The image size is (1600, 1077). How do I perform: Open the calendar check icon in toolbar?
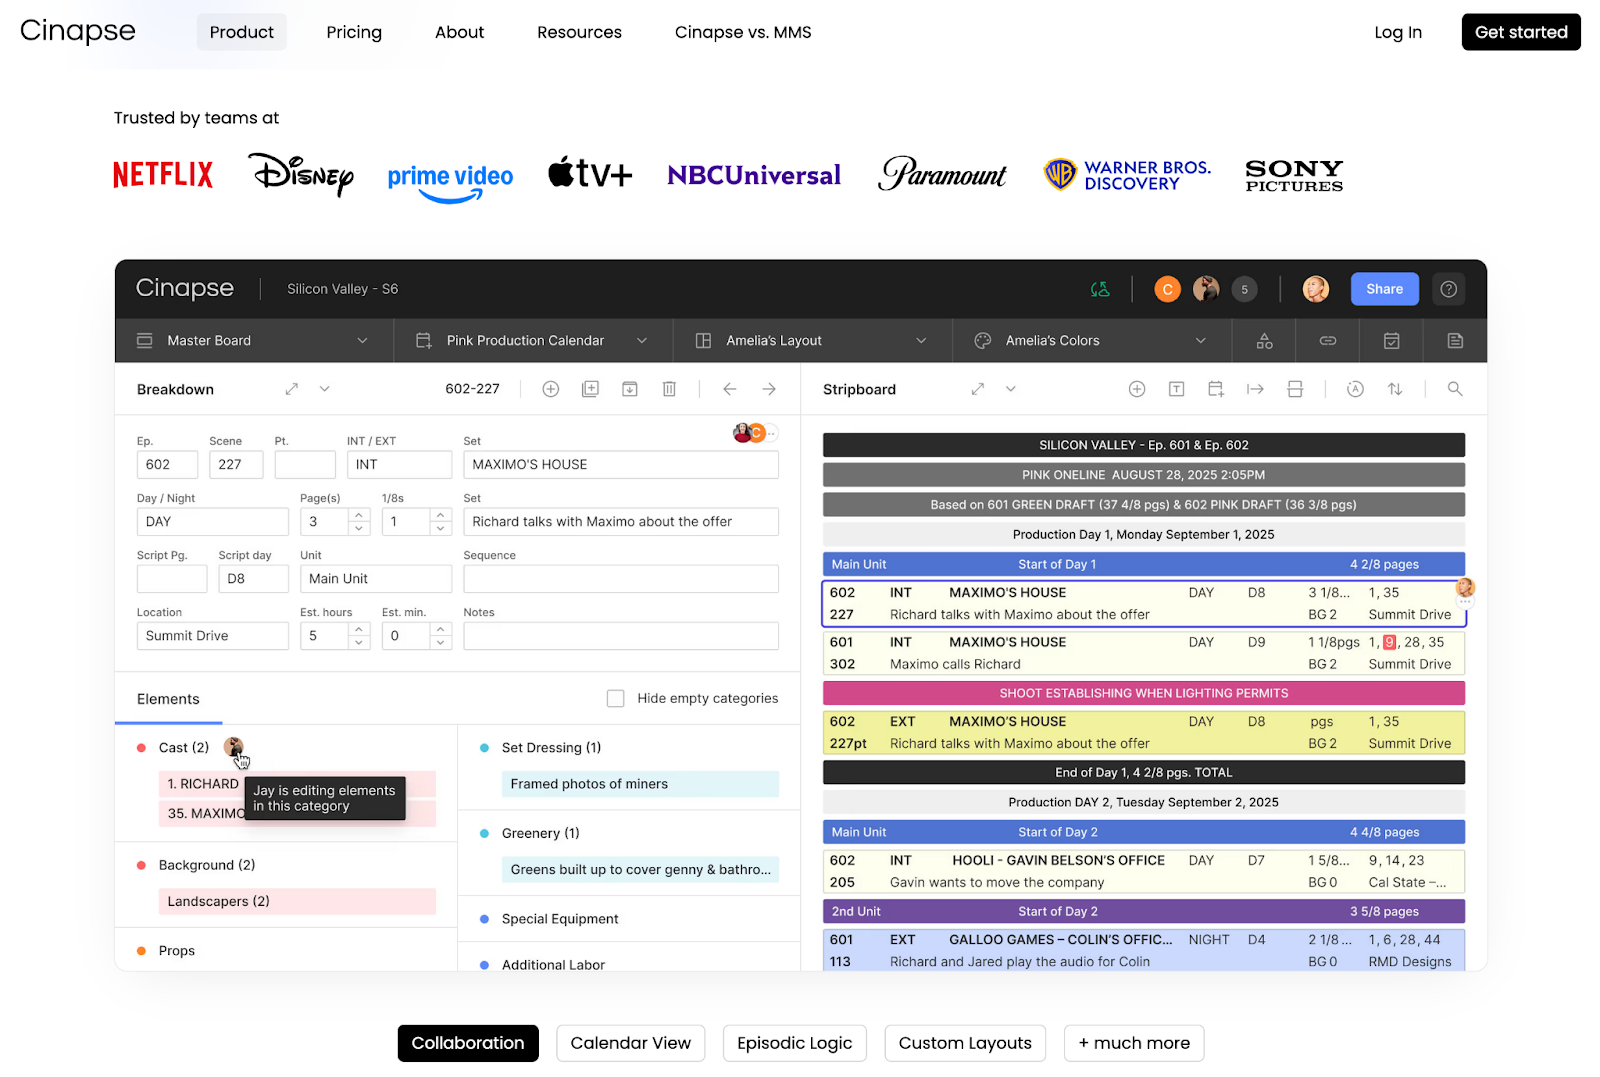1391,341
